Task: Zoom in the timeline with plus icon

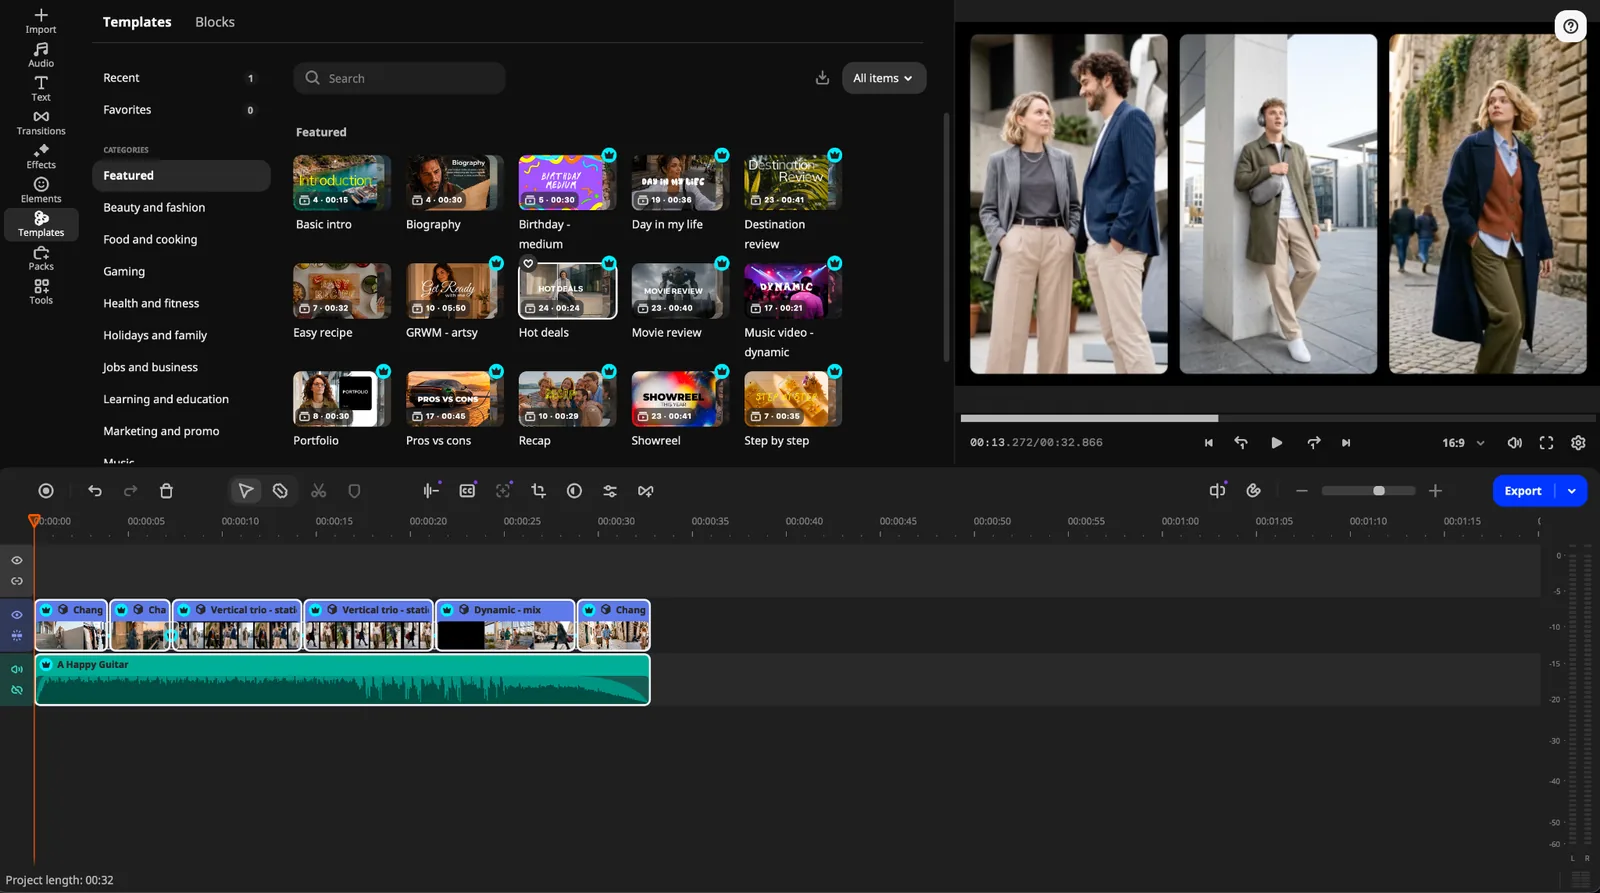Action: point(1435,491)
